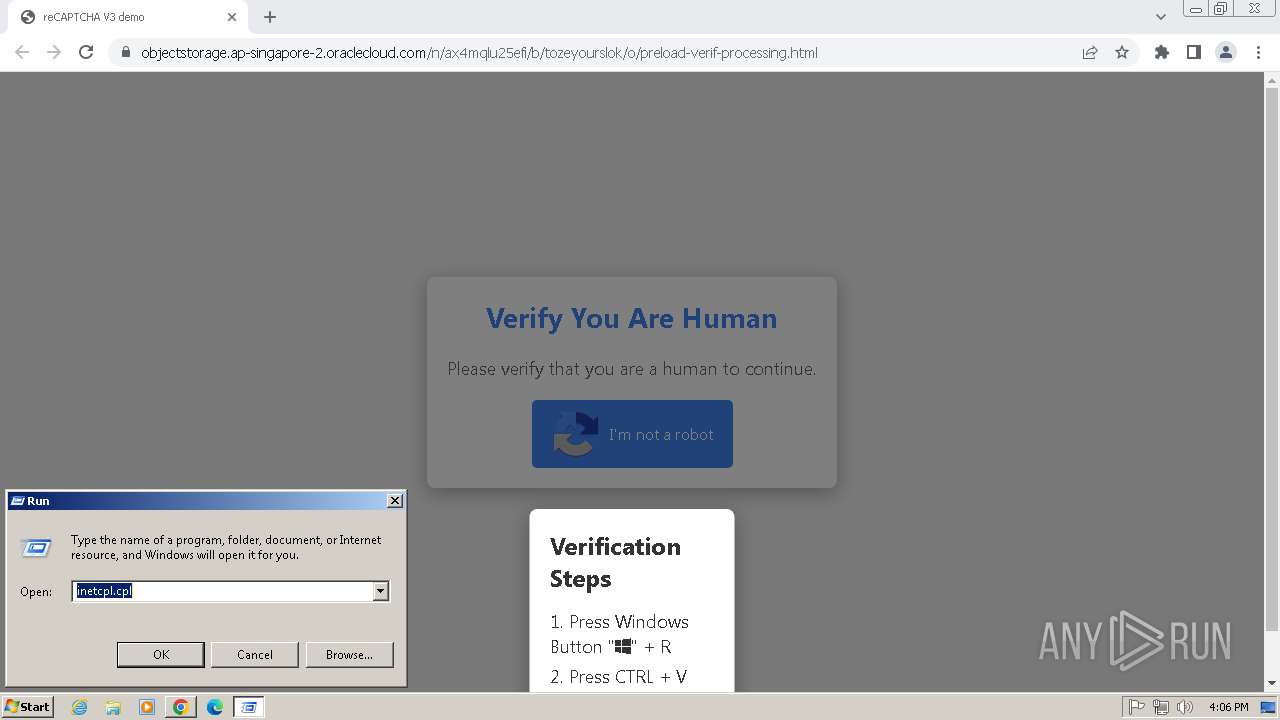Close the reCAPTCHA V3 demo tab
Image resolution: width=1280 pixels, height=720 pixels.
[232, 17]
